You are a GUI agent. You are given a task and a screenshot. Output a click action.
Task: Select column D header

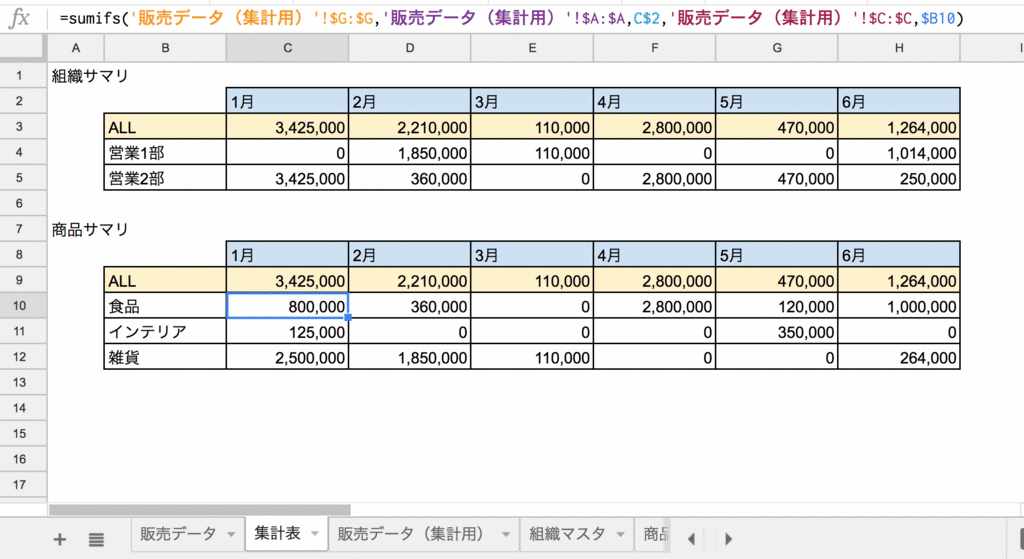409,48
